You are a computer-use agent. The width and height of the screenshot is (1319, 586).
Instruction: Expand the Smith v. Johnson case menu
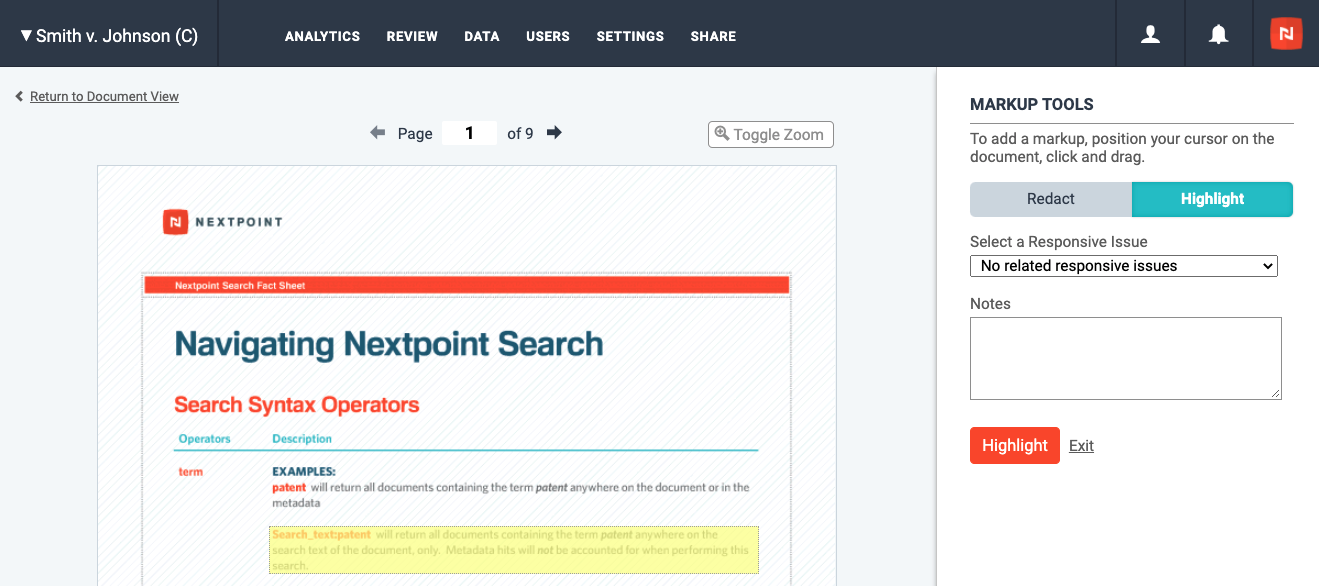(x=109, y=36)
